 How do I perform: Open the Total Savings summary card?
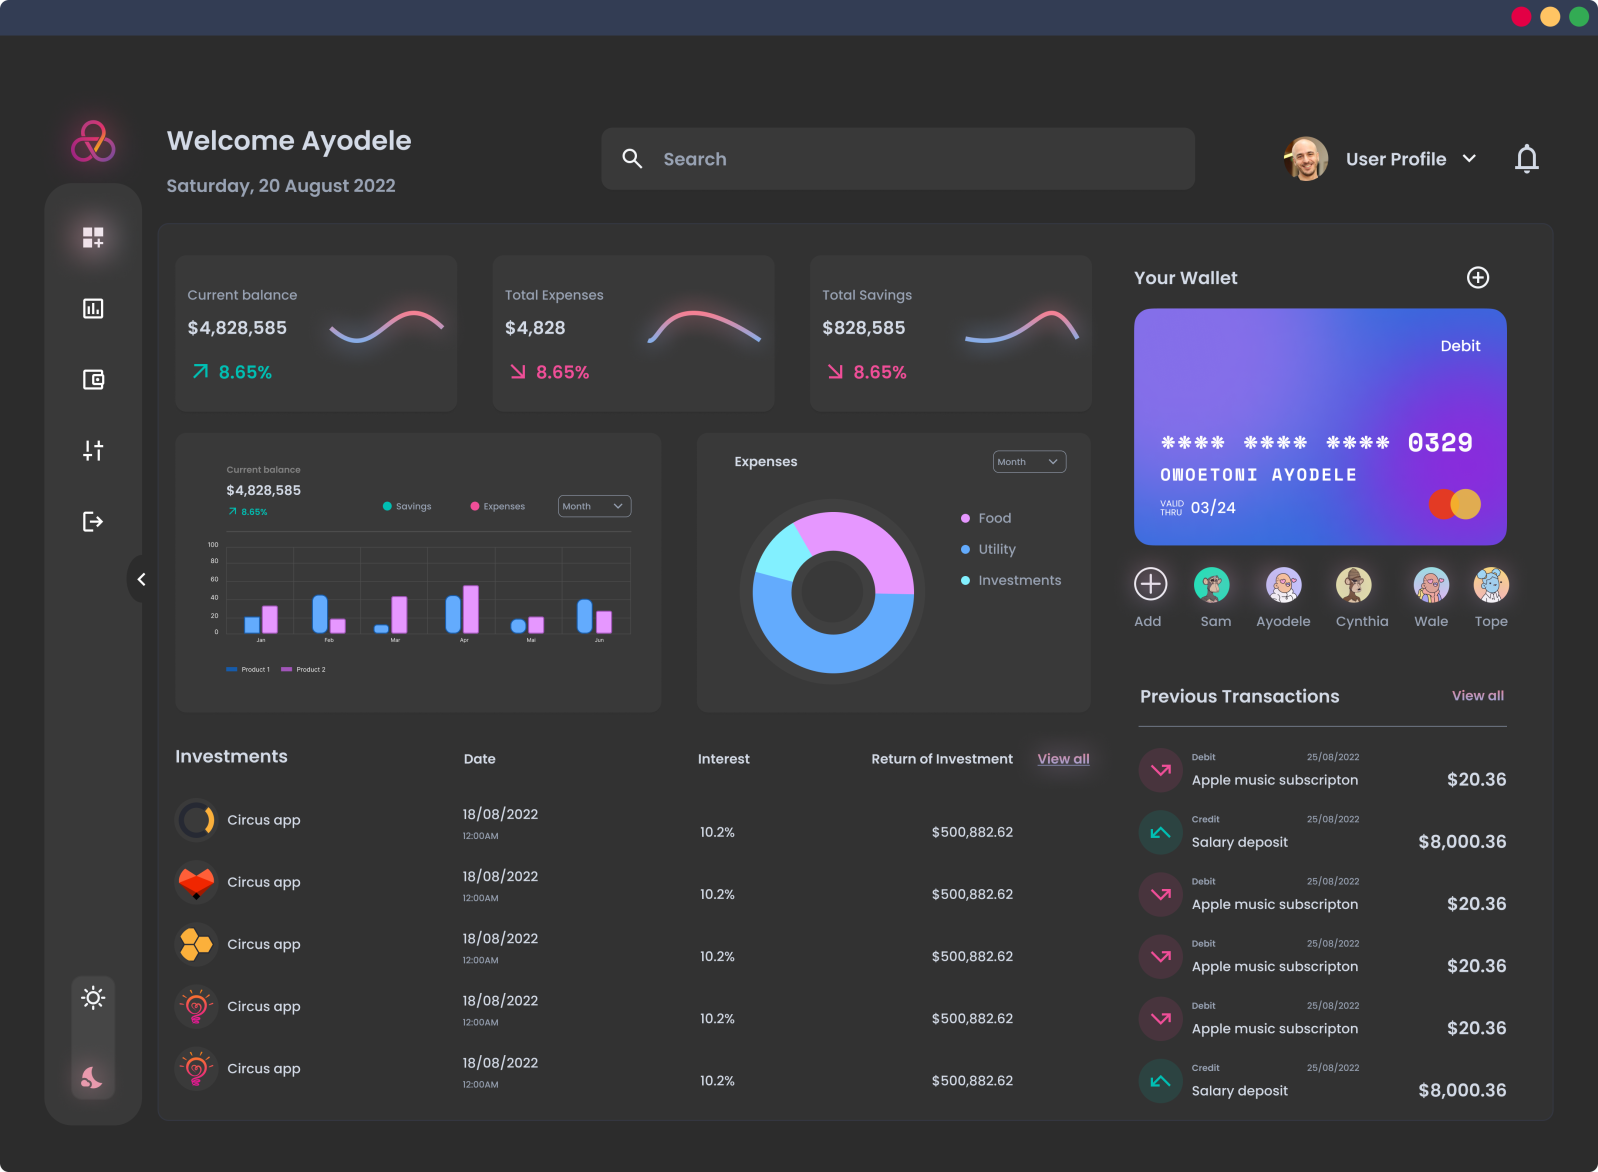(950, 333)
